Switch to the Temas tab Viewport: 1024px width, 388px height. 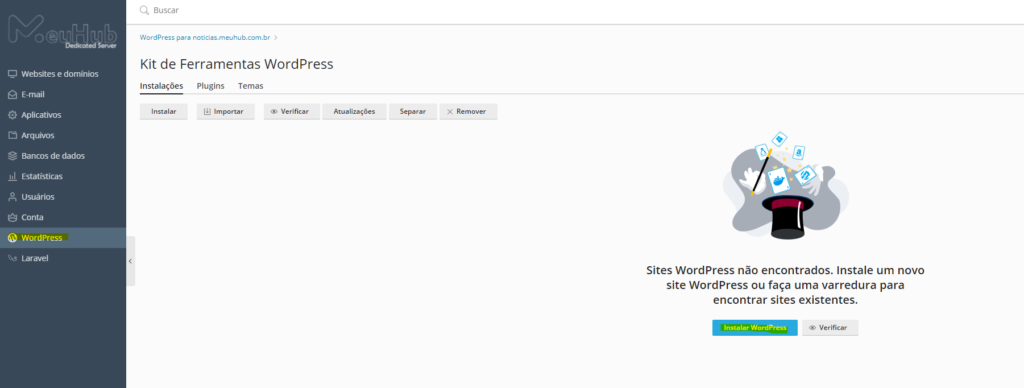tap(251, 86)
